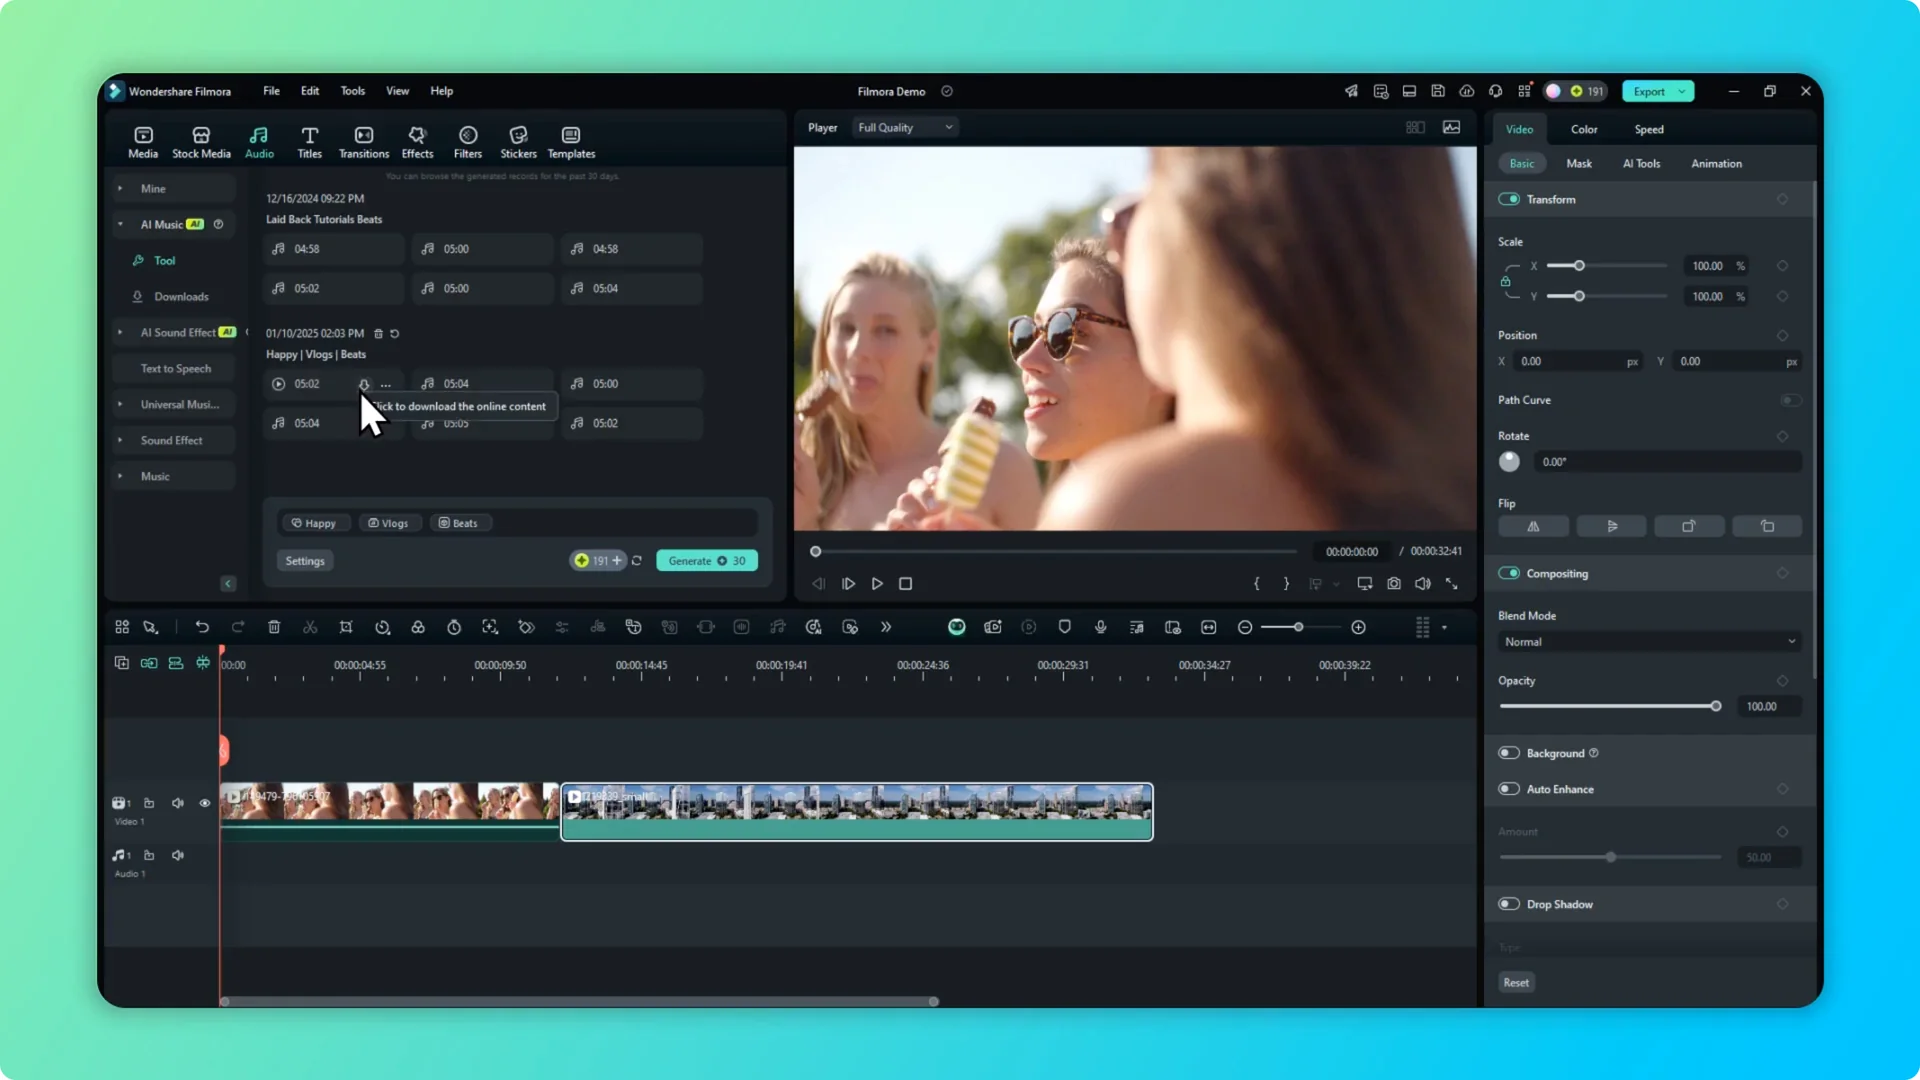Click the timeline zoom slider

(1298, 627)
